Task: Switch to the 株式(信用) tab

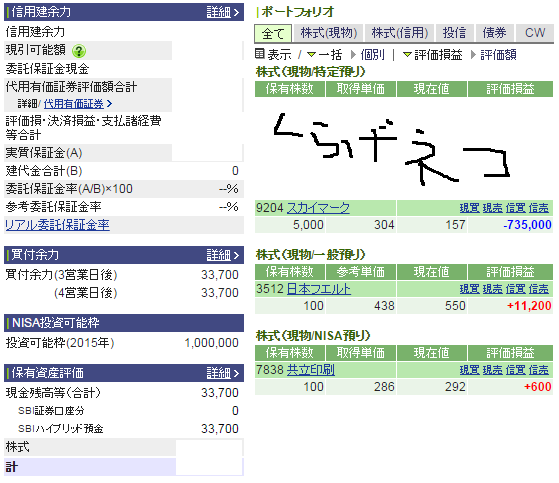Action: (400, 33)
